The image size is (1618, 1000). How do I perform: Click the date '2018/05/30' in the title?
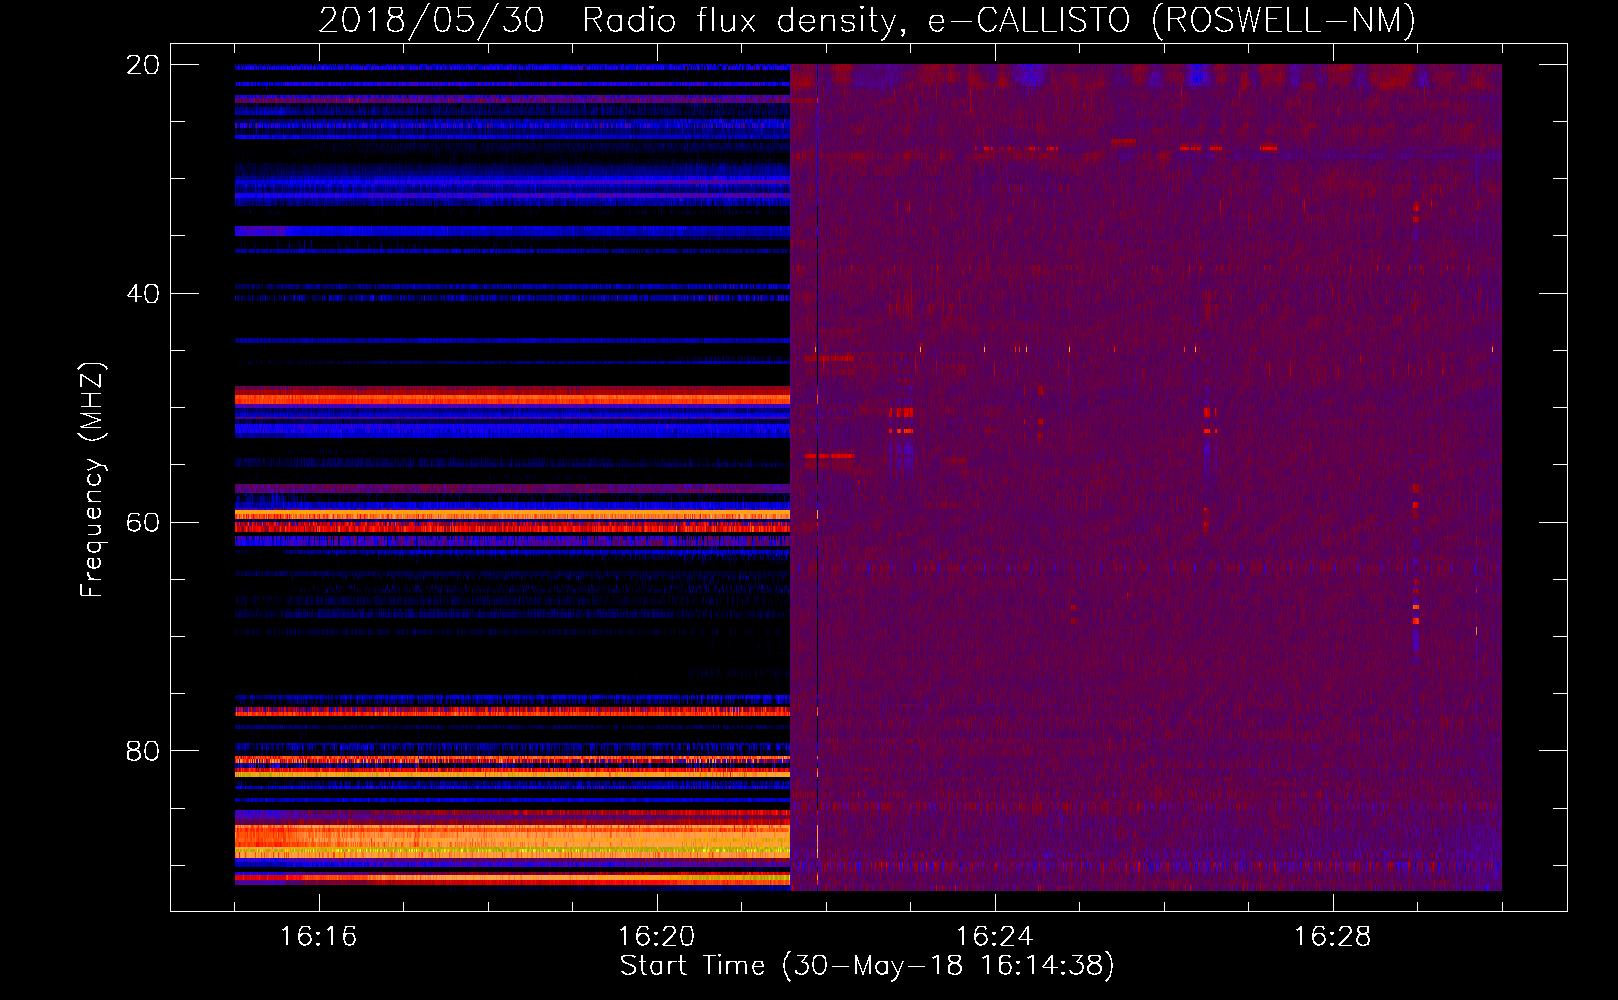(432, 21)
